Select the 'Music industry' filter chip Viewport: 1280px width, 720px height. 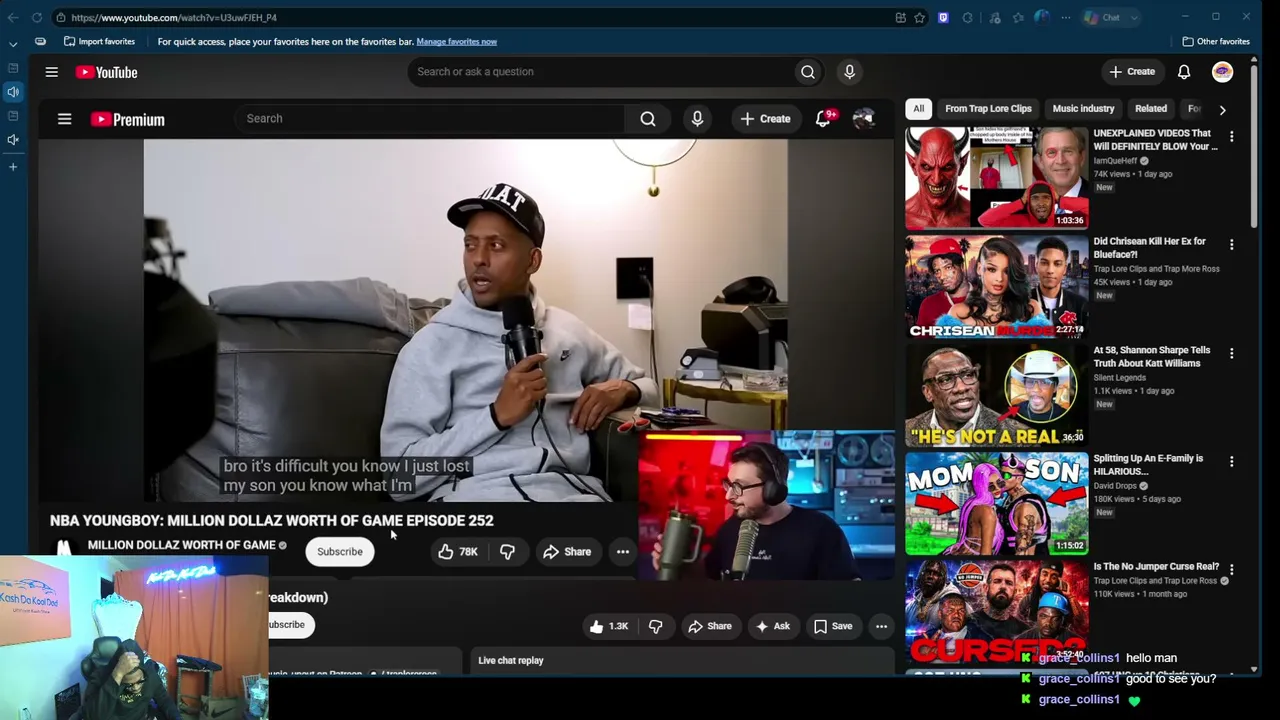[1083, 109]
